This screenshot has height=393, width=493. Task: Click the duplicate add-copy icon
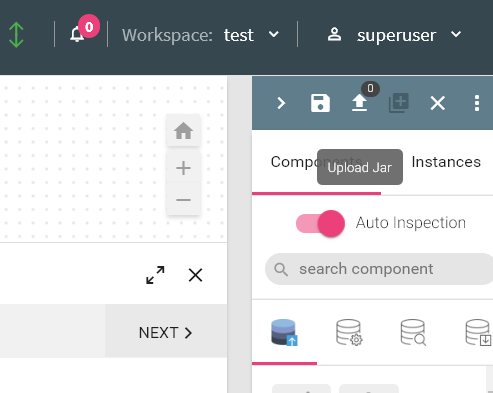pos(399,103)
